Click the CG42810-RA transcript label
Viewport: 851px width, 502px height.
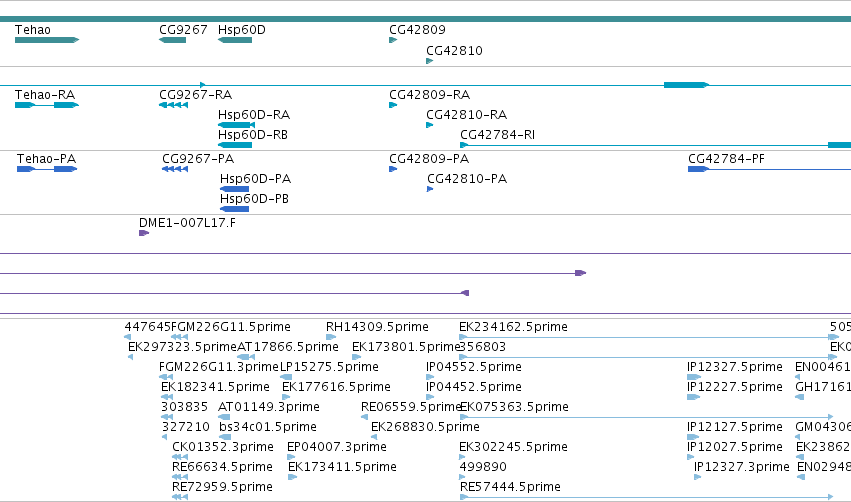pyautogui.click(x=466, y=115)
